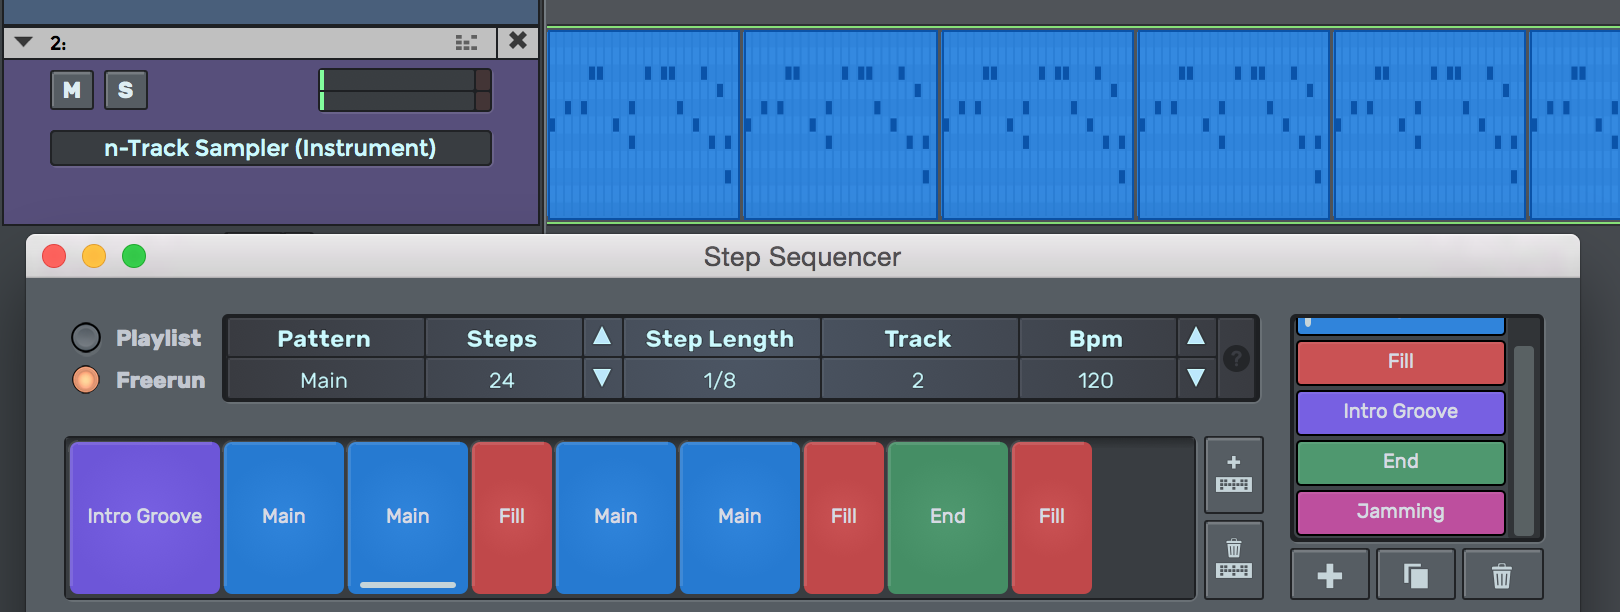Duplicate the selected pattern icon
This screenshot has width=1620, height=612.
click(x=1416, y=576)
